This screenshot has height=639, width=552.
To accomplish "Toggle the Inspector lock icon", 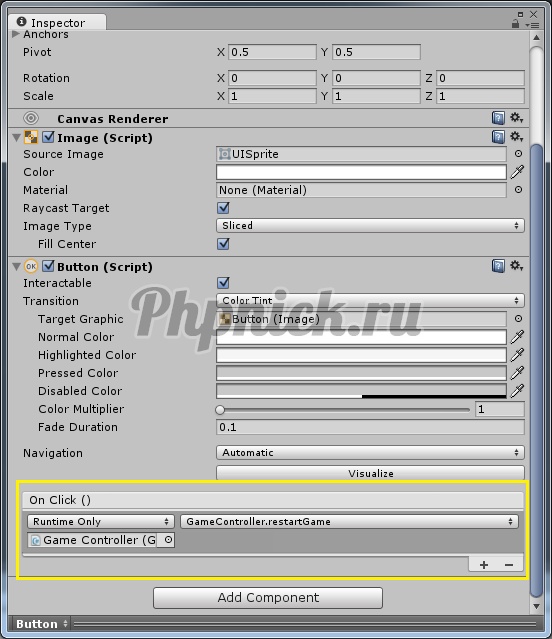I will point(515,24).
